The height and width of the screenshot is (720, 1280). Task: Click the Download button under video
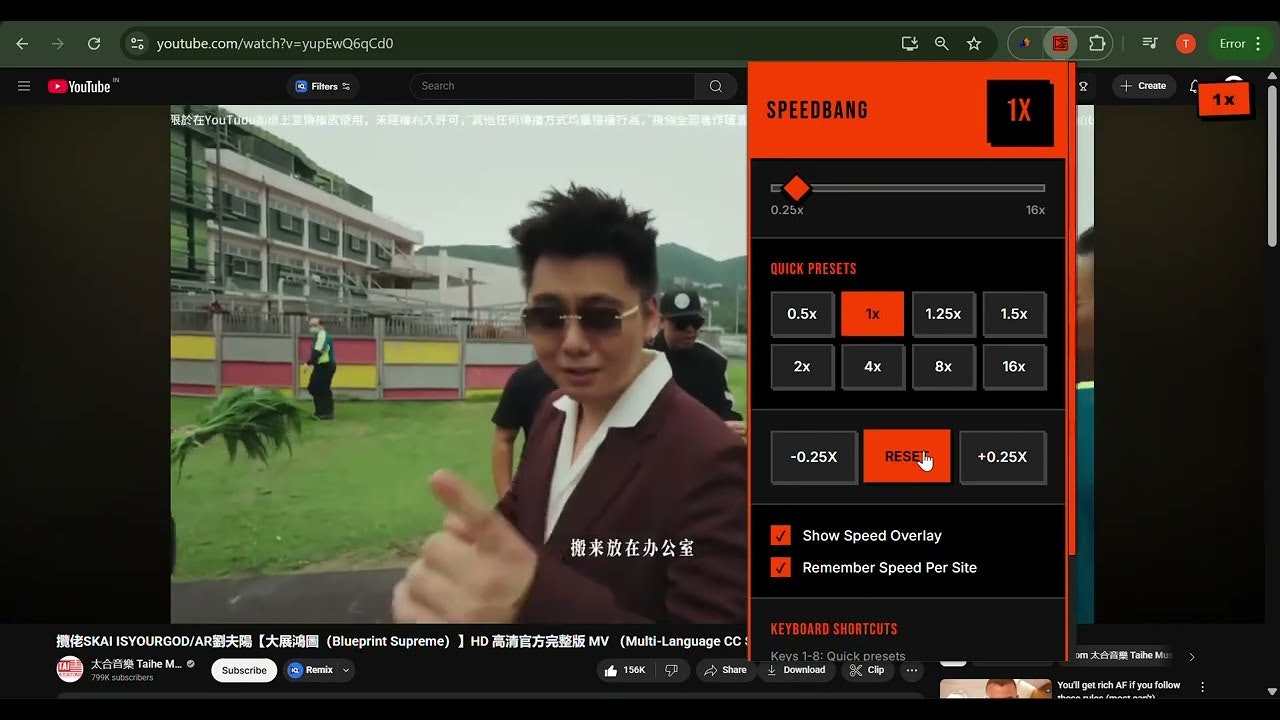(x=796, y=670)
